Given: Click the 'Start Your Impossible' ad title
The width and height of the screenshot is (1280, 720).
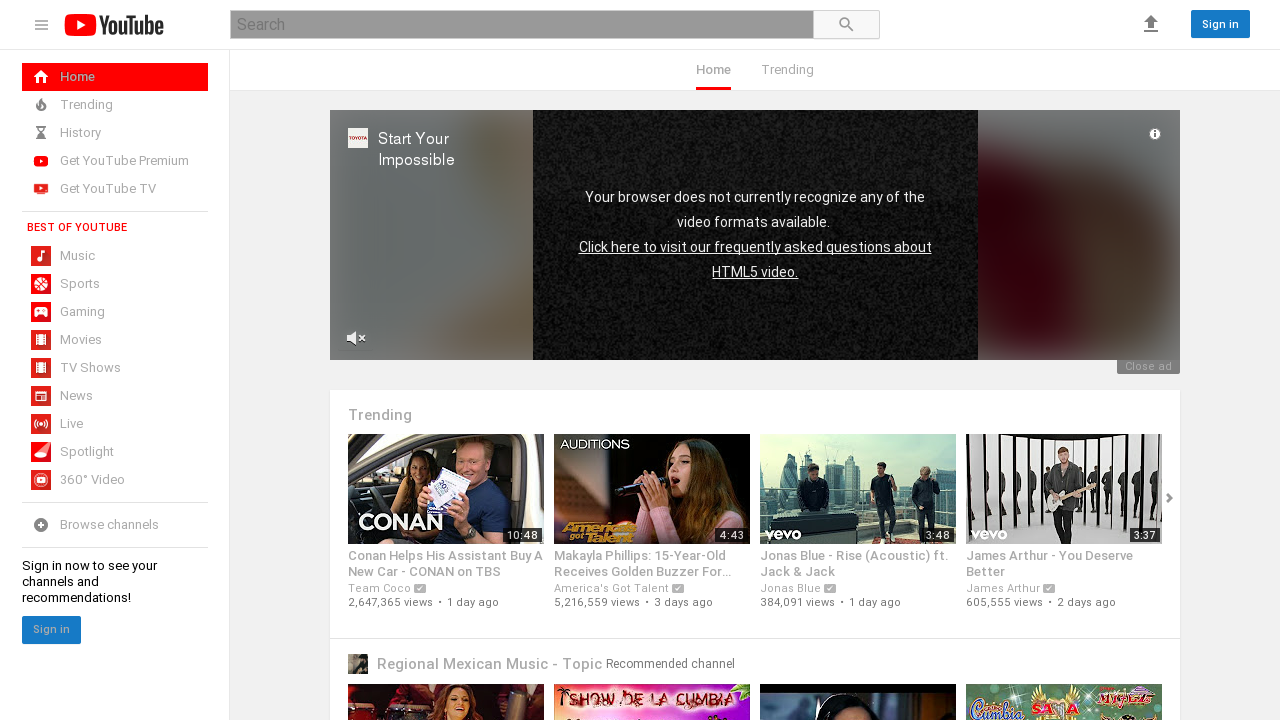Looking at the screenshot, I should point(416,149).
